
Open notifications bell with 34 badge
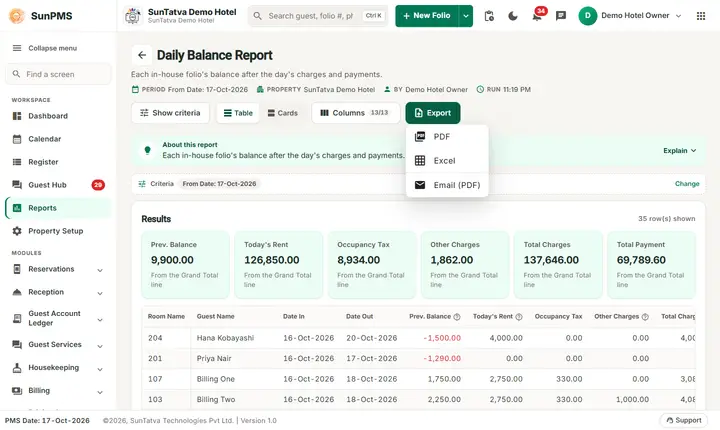[537, 16]
